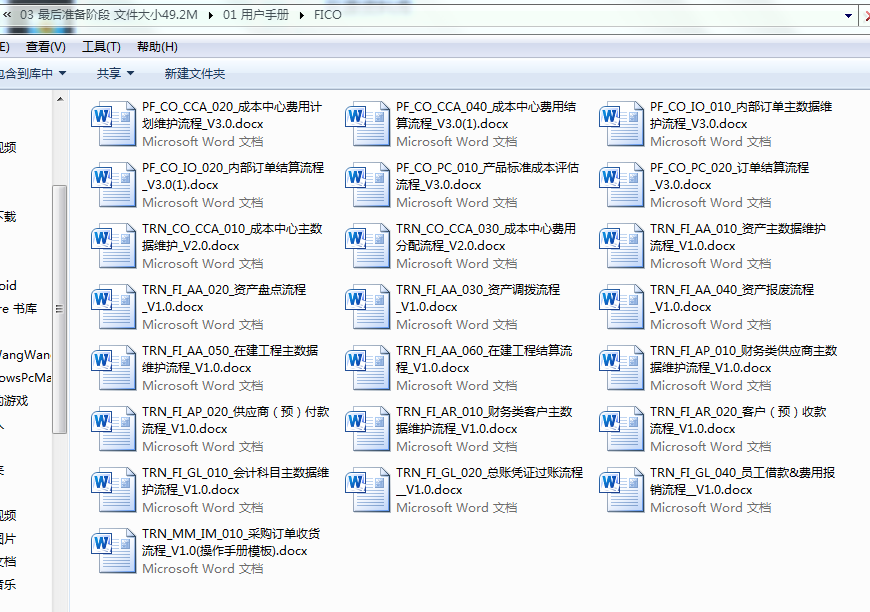Open PF_CO_CCA_020 成本中心费用计划维护流程 Word icon

(113, 123)
